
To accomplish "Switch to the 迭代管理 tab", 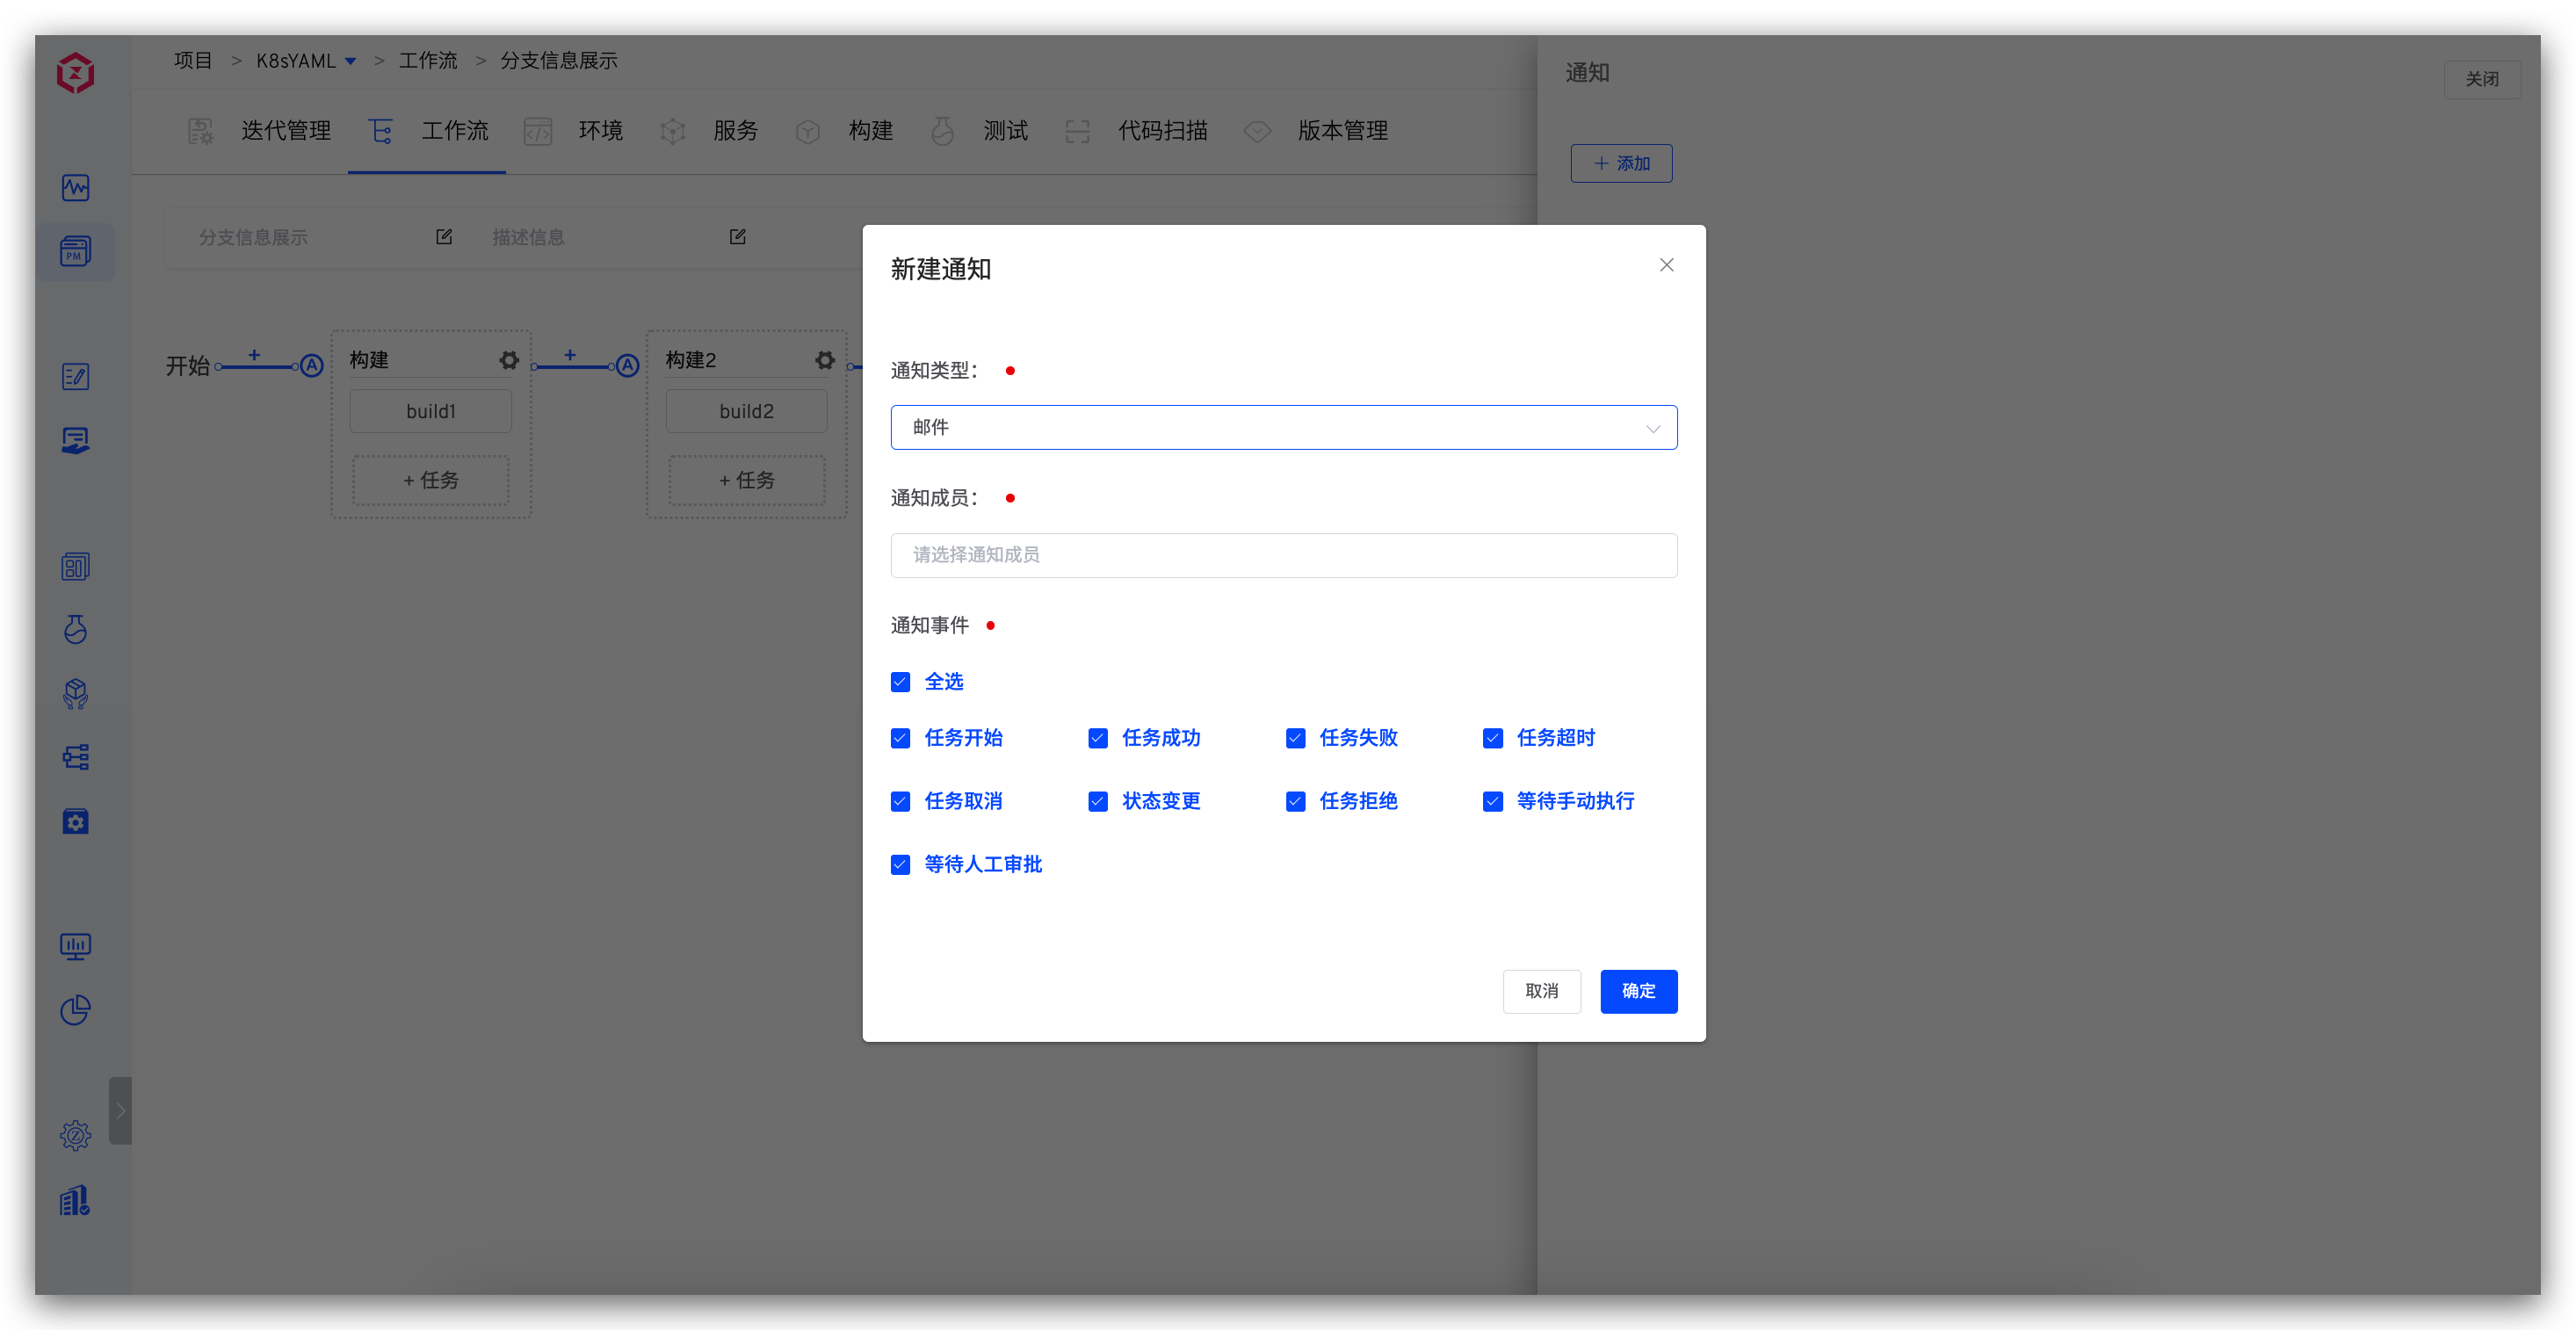I will (x=286, y=131).
